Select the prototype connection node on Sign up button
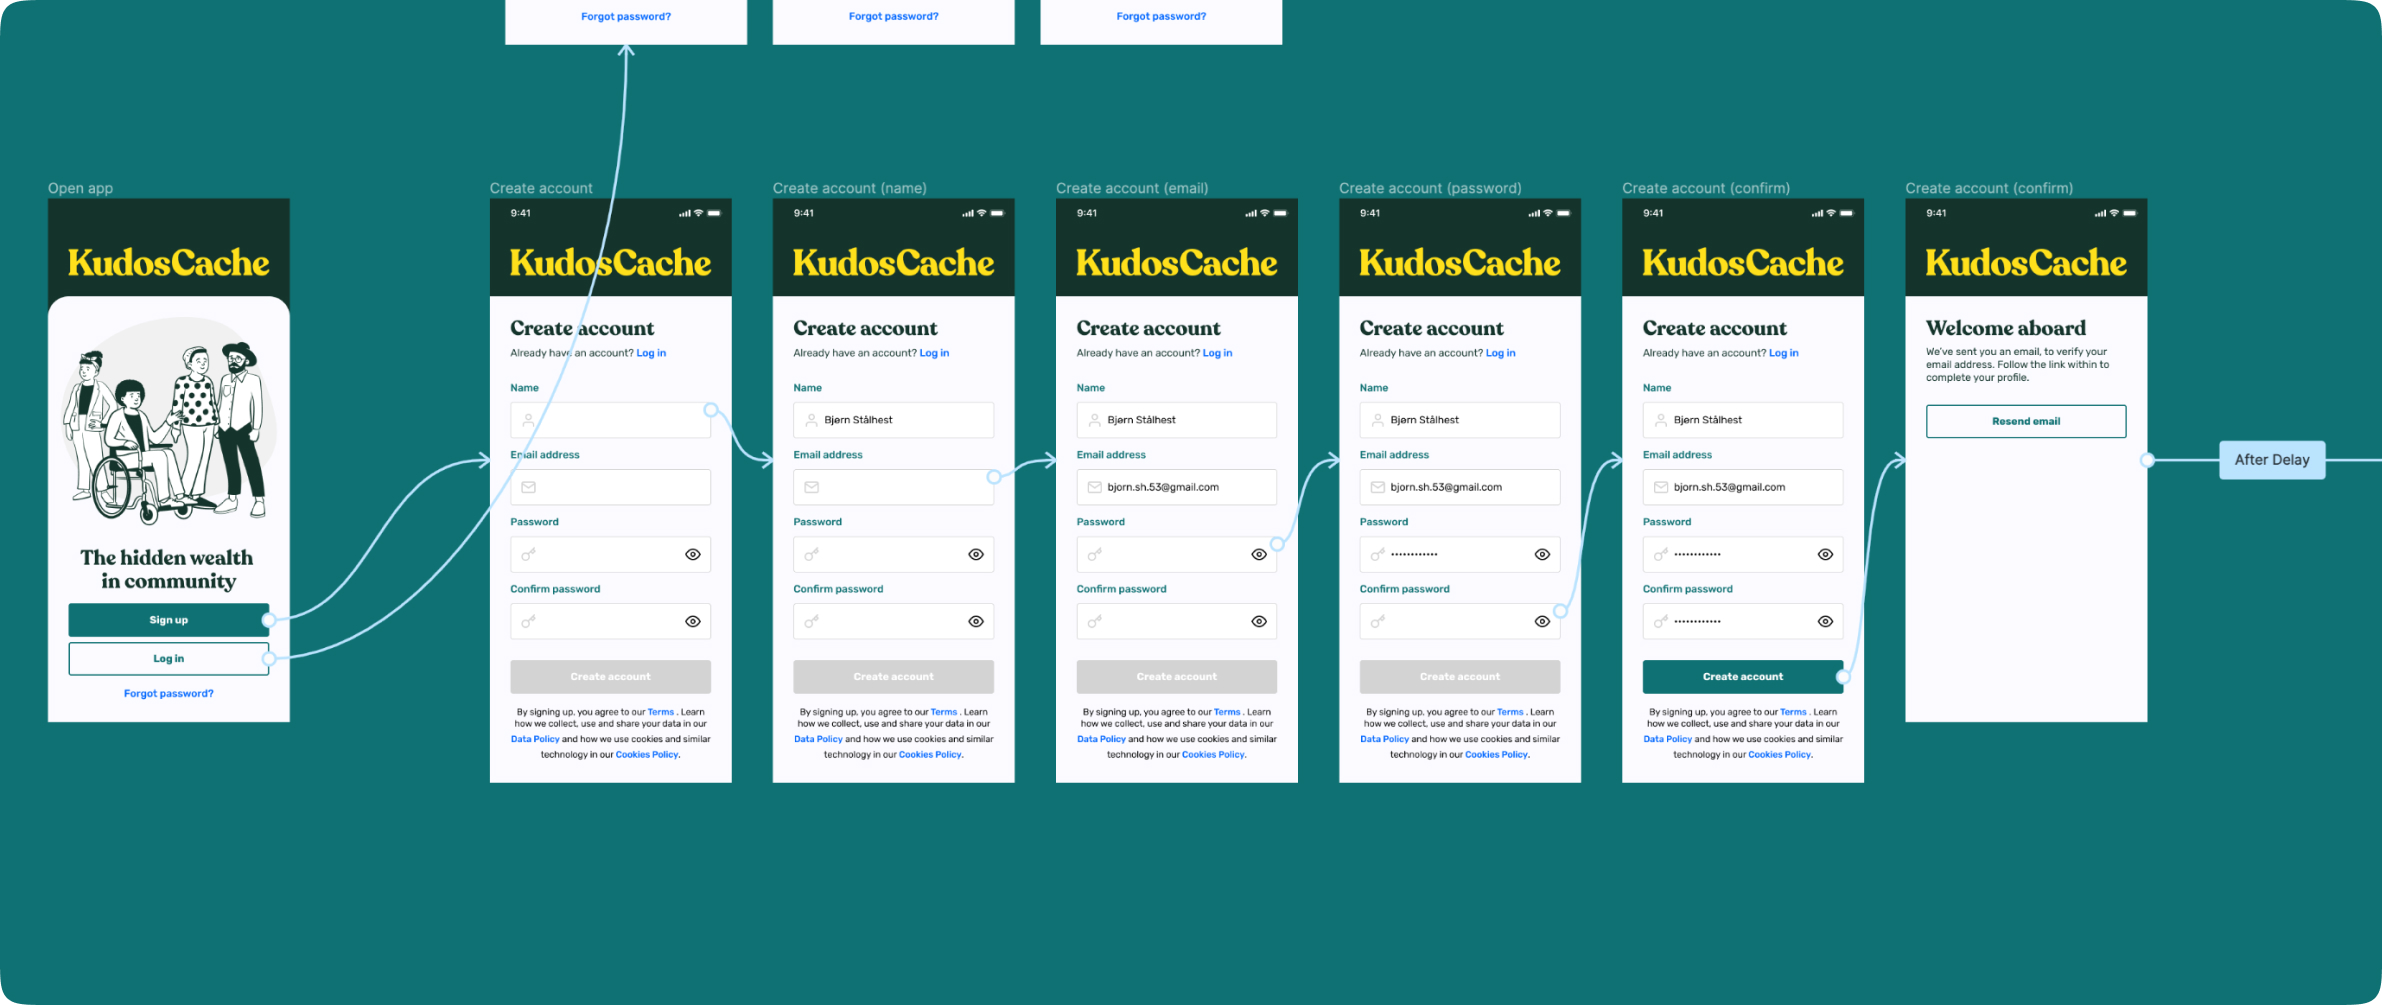The image size is (2382, 1005). coord(268,620)
